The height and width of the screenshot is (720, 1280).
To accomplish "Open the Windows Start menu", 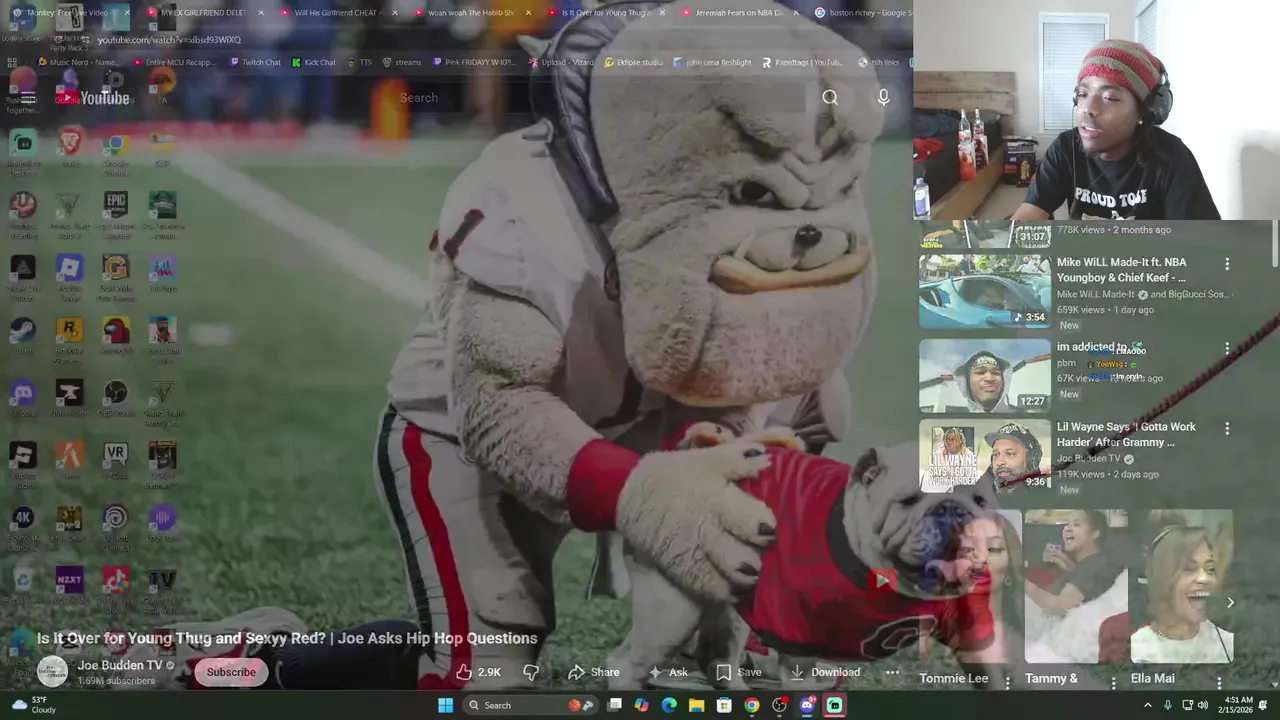I will pyautogui.click(x=445, y=705).
